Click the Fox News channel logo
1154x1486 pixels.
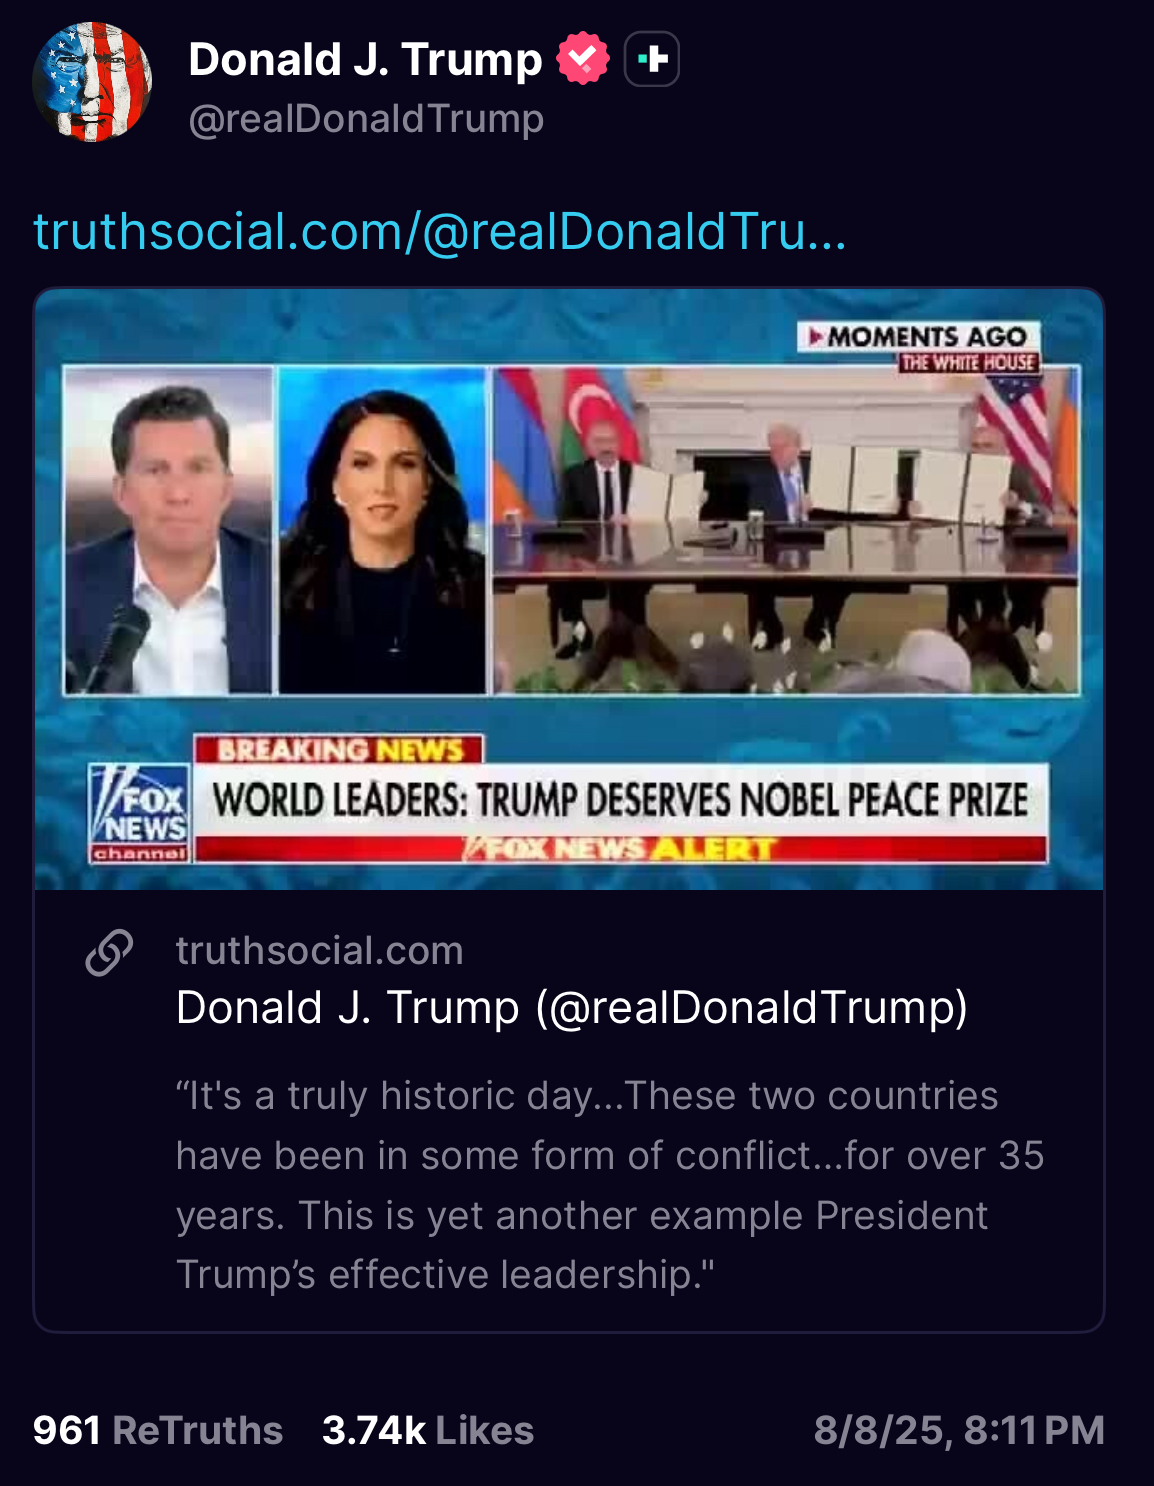click(140, 814)
